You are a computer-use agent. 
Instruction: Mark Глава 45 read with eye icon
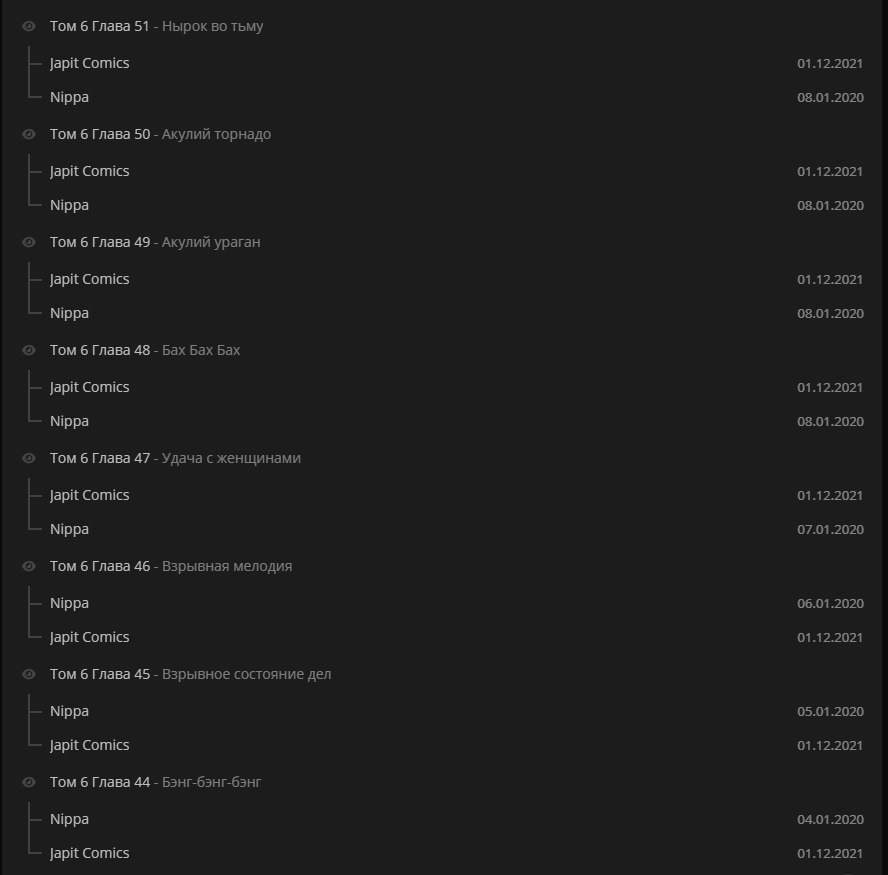(x=29, y=675)
